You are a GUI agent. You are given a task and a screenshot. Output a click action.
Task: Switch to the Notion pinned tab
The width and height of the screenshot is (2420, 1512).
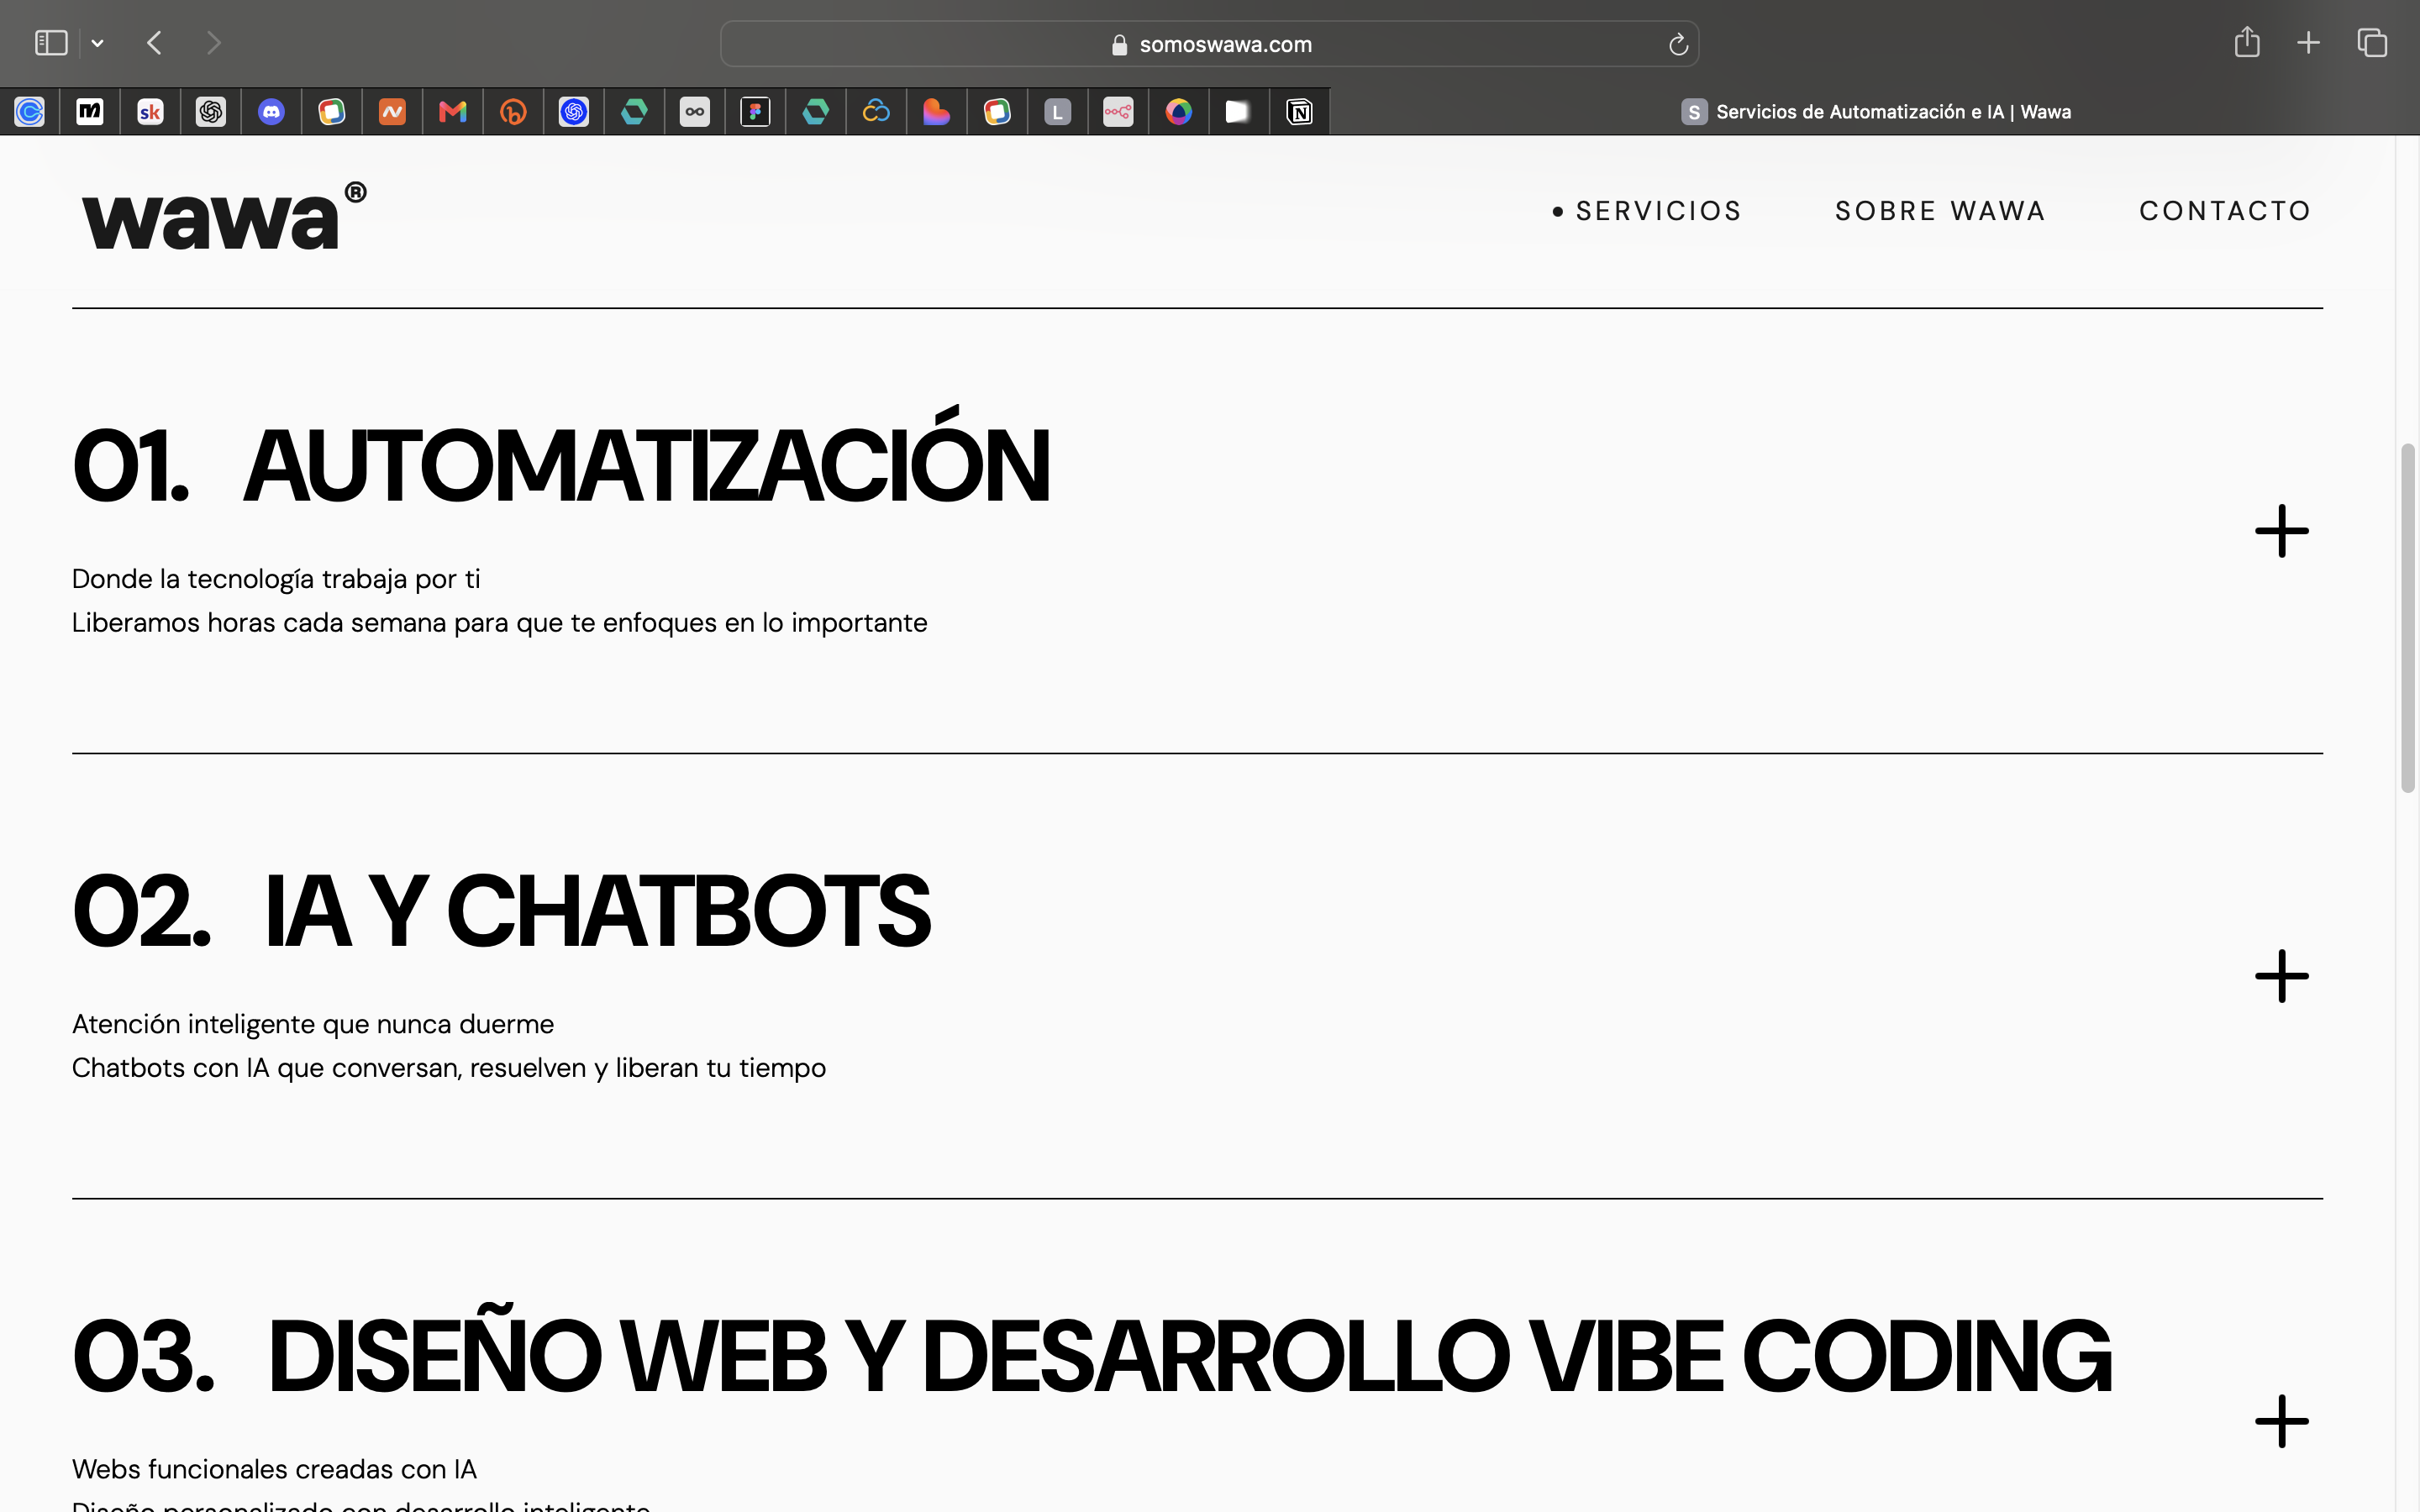pyautogui.click(x=1299, y=112)
